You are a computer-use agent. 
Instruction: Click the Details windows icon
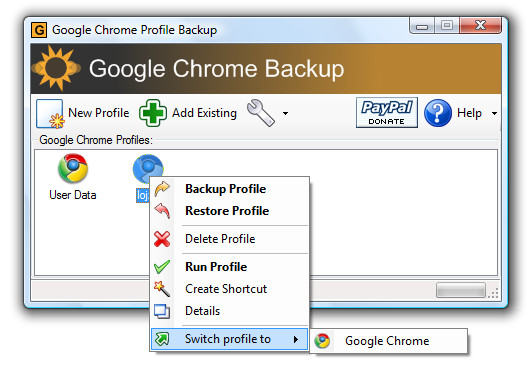pos(162,311)
